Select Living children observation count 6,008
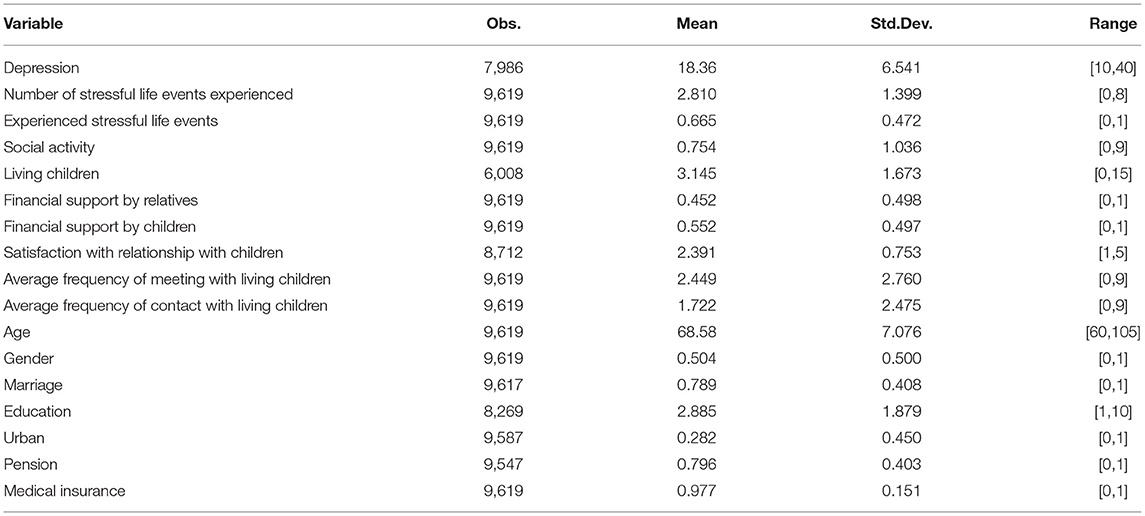The image size is (1145, 516). tap(506, 173)
